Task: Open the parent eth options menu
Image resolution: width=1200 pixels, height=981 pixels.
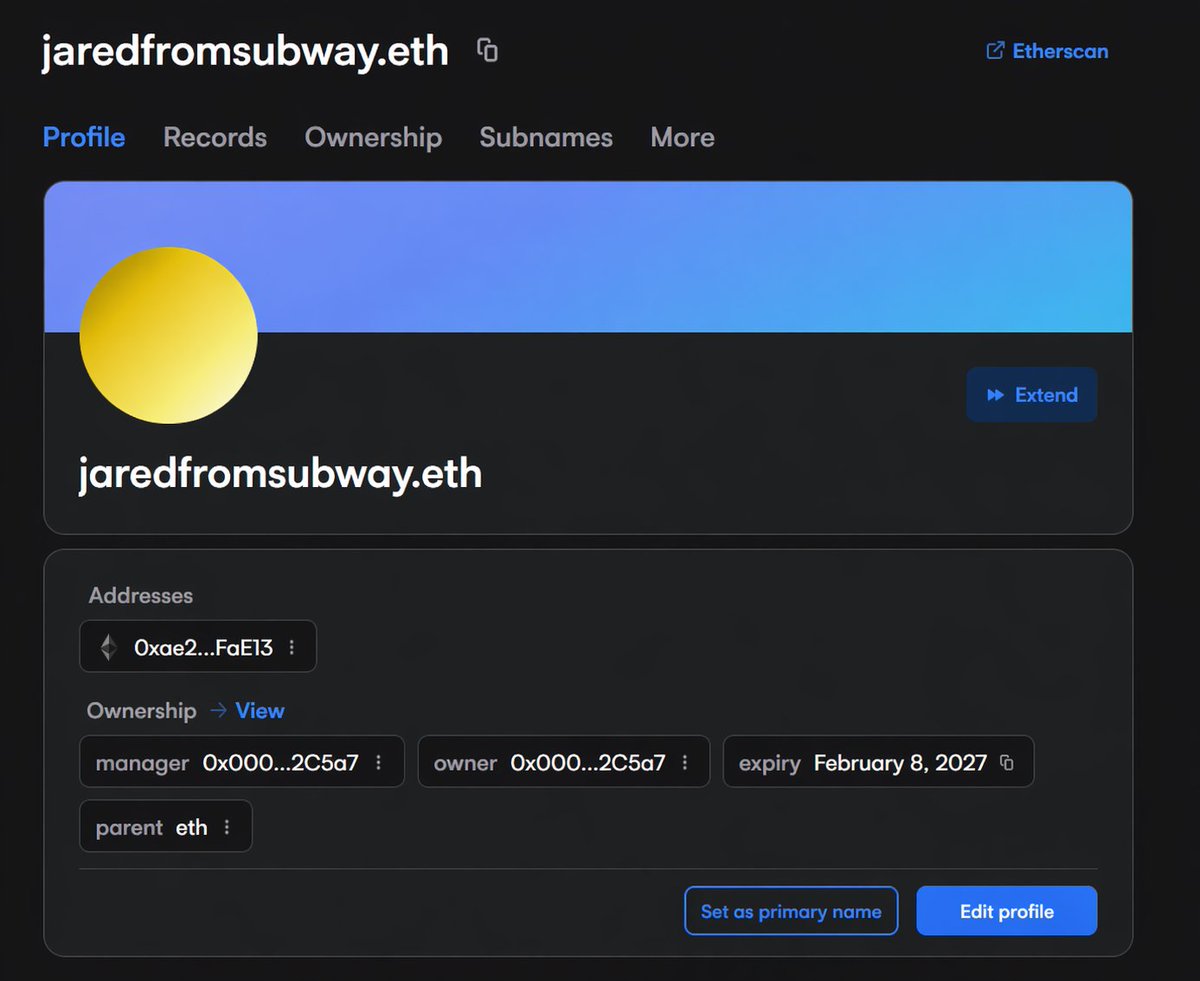Action: (x=227, y=827)
